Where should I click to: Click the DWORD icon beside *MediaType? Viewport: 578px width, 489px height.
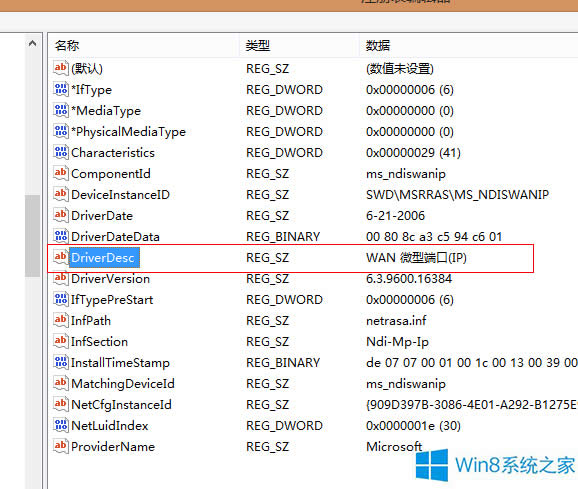click(x=60, y=110)
